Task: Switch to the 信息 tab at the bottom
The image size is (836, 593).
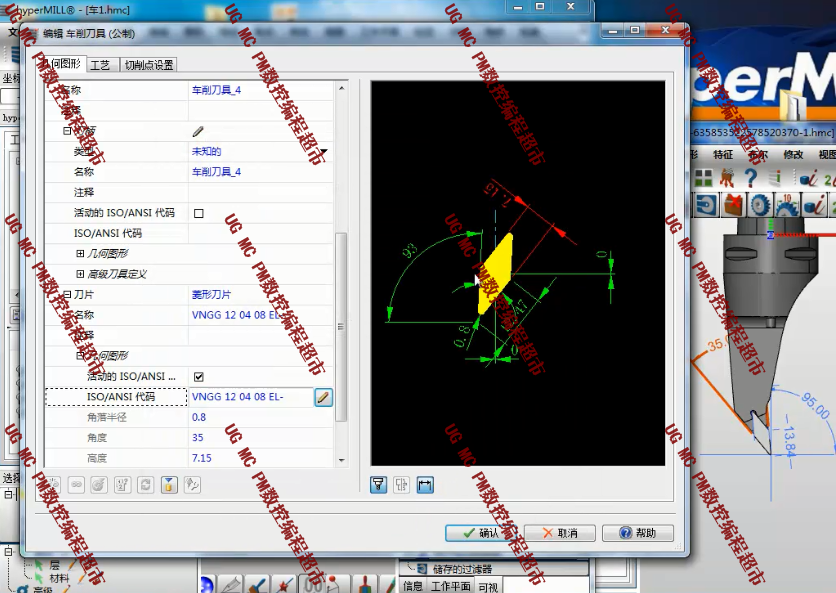Action: tap(413, 586)
